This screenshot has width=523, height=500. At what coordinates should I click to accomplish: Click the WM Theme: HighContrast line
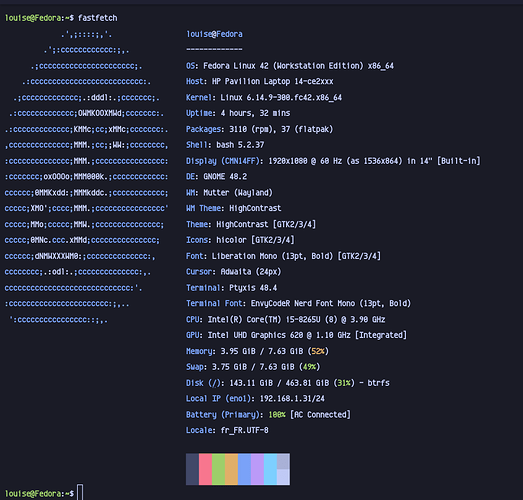point(233,208)
